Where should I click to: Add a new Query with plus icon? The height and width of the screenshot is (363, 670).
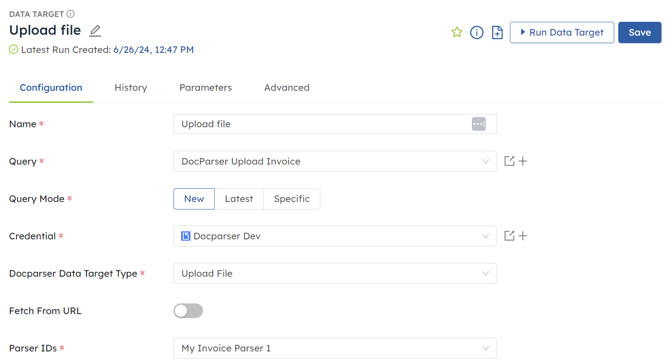[x=523, y=161]
